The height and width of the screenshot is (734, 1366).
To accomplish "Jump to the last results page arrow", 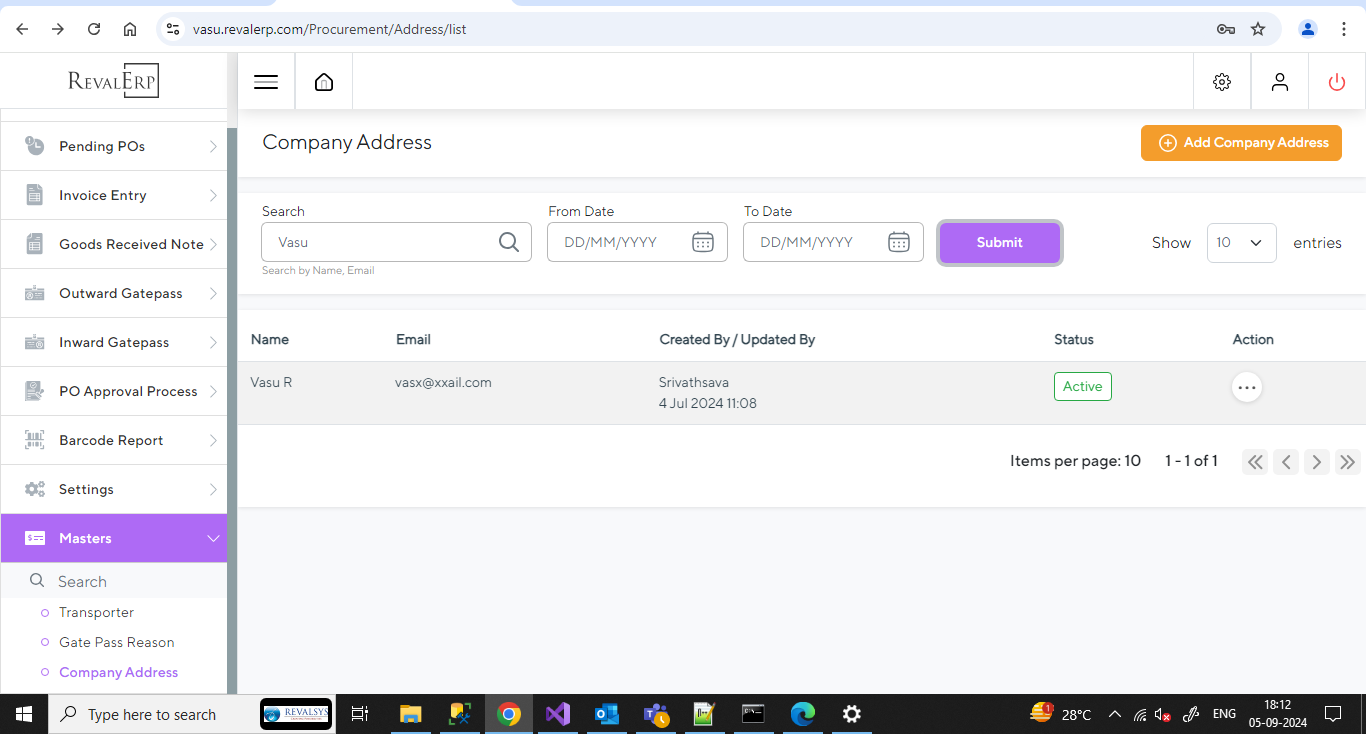I will [x=1347, y=461].
